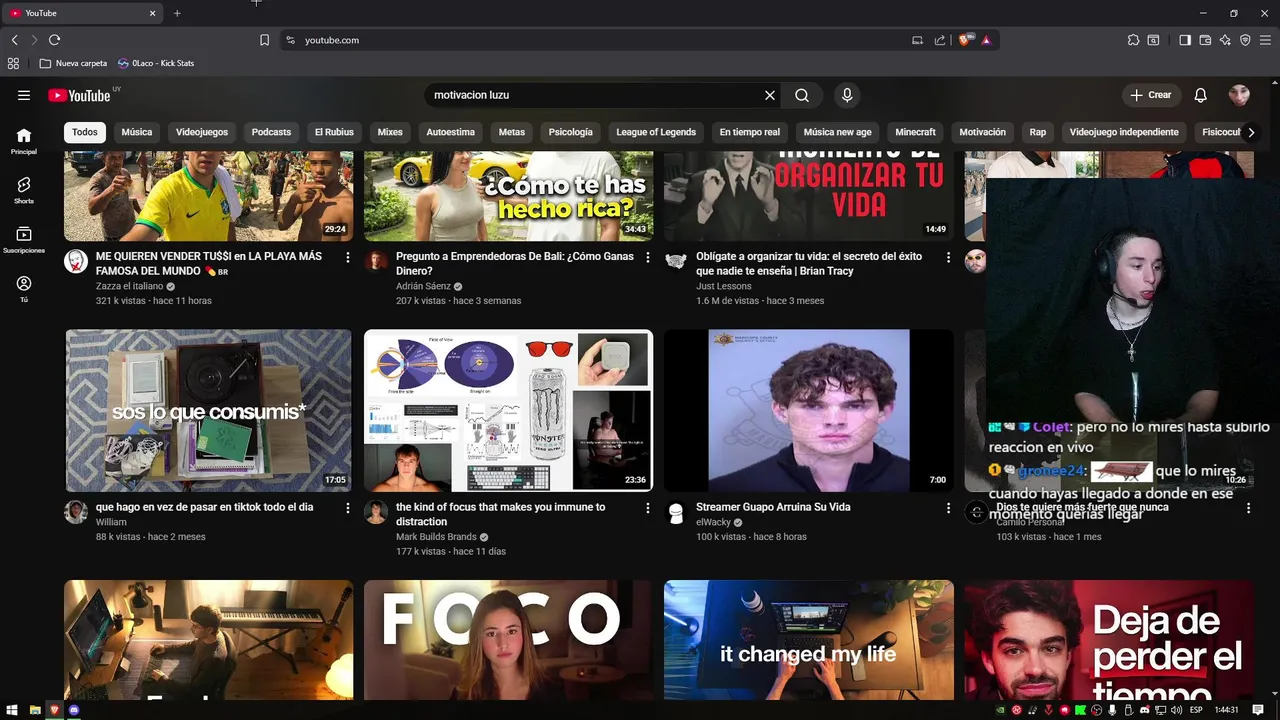
Task: Go back with browser back arrow
Action: tap(14, 40)
